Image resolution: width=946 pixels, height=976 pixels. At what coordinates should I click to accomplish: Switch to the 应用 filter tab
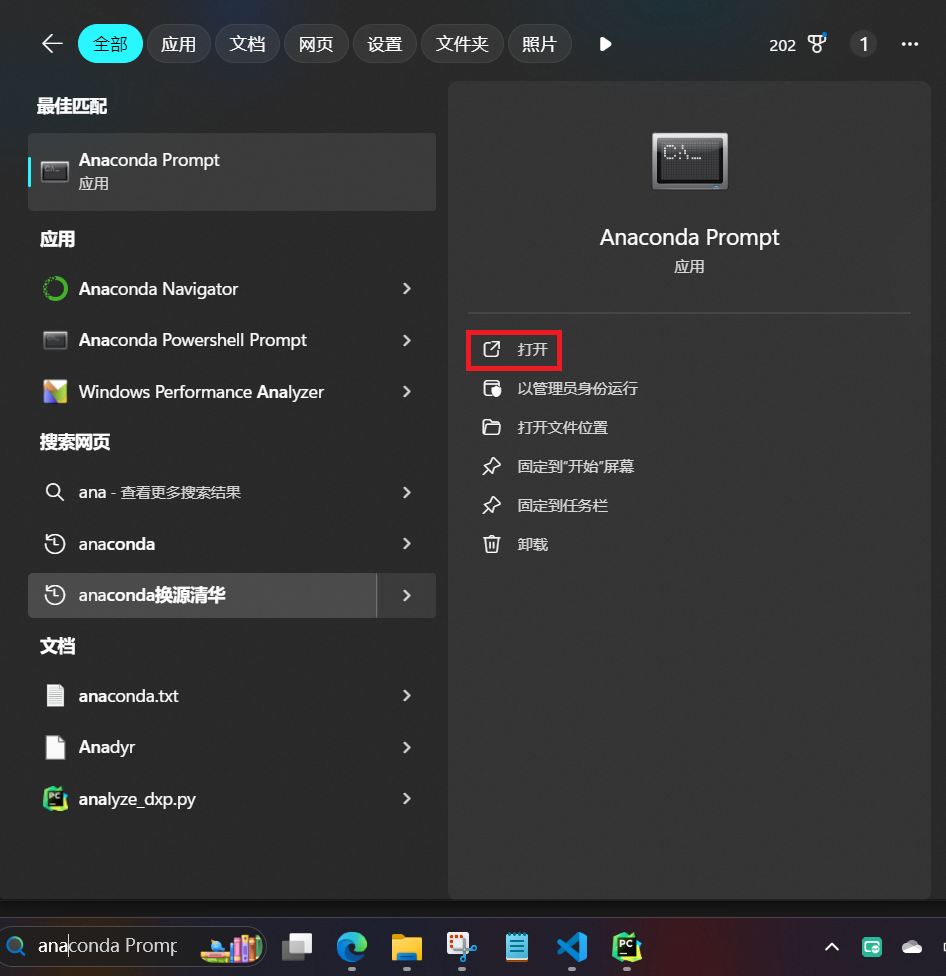click(179, 44)
